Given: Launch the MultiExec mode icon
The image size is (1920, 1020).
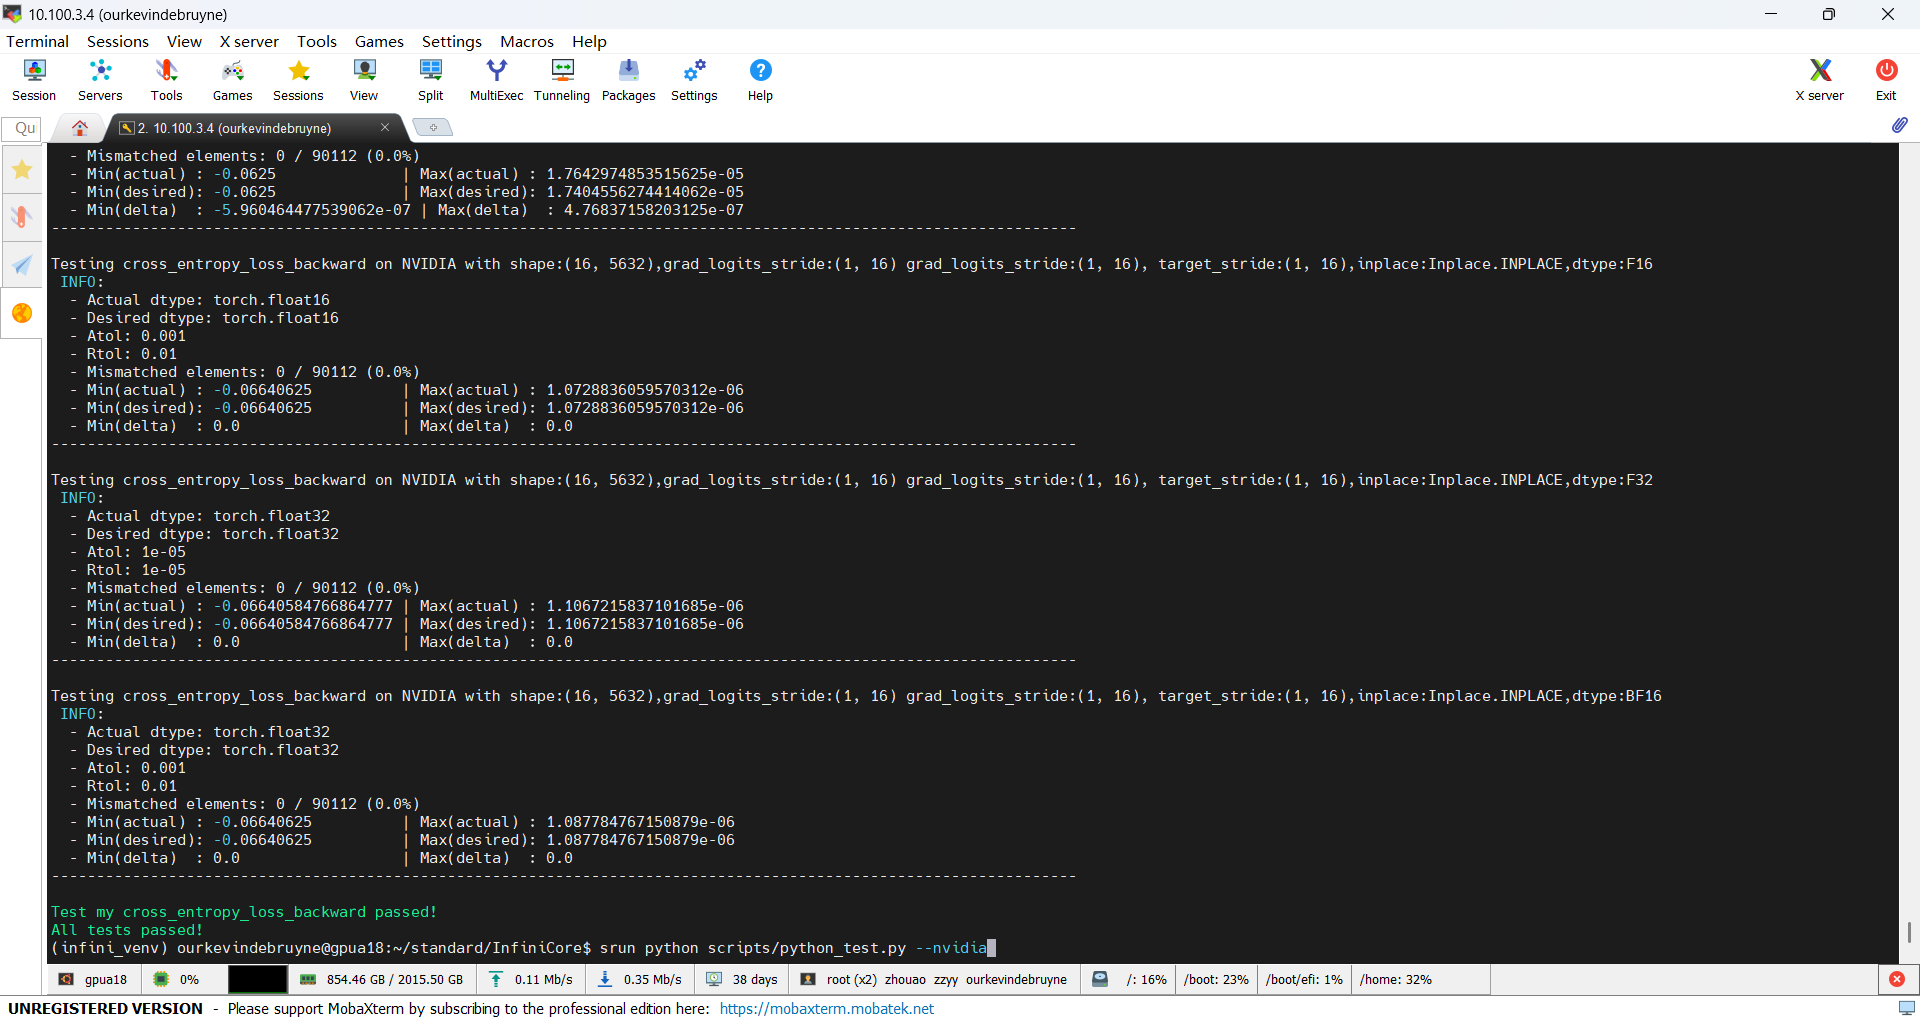Looking at the screenshot, I should 497,80.
